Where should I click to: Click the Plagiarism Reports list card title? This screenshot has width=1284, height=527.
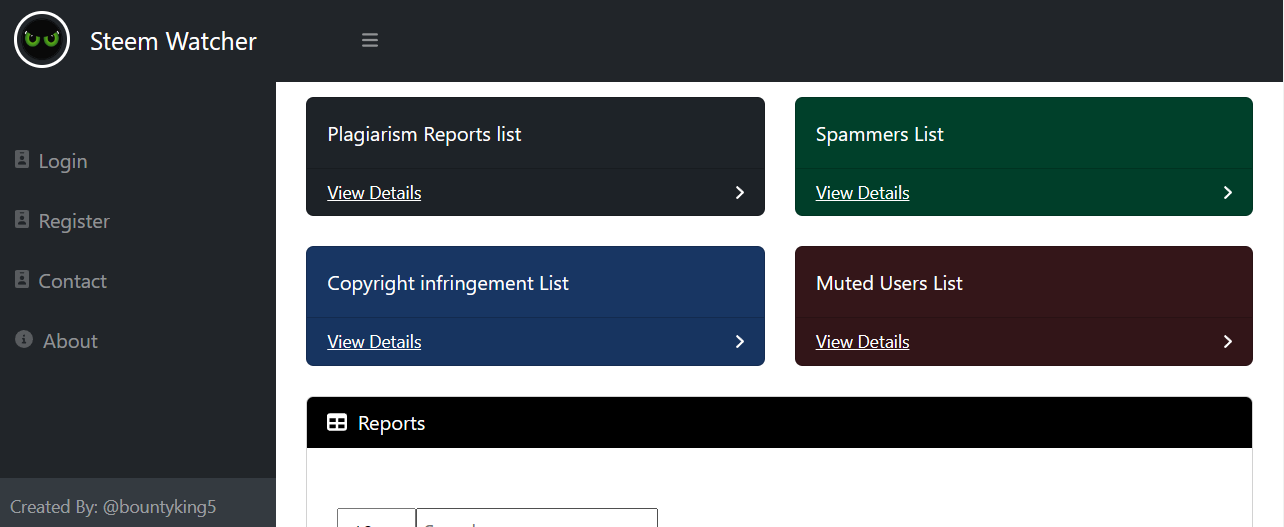424,134
